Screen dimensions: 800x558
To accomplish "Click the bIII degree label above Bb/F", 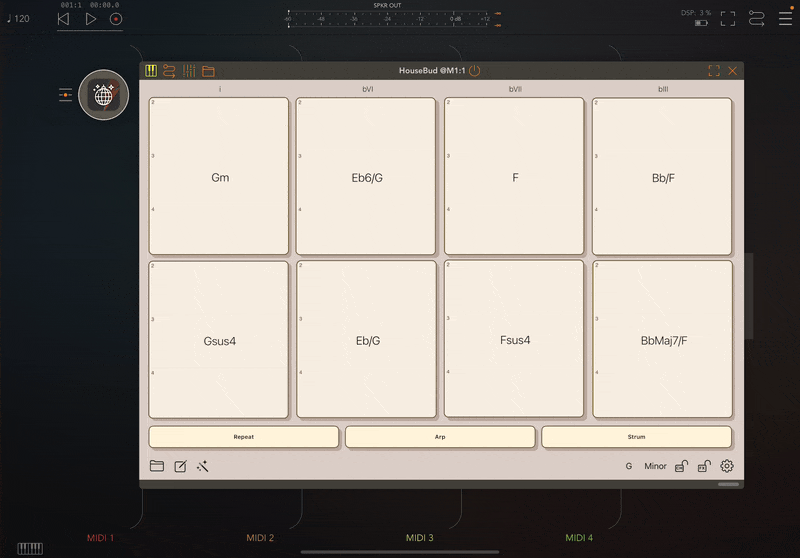I will click(663, 89).
